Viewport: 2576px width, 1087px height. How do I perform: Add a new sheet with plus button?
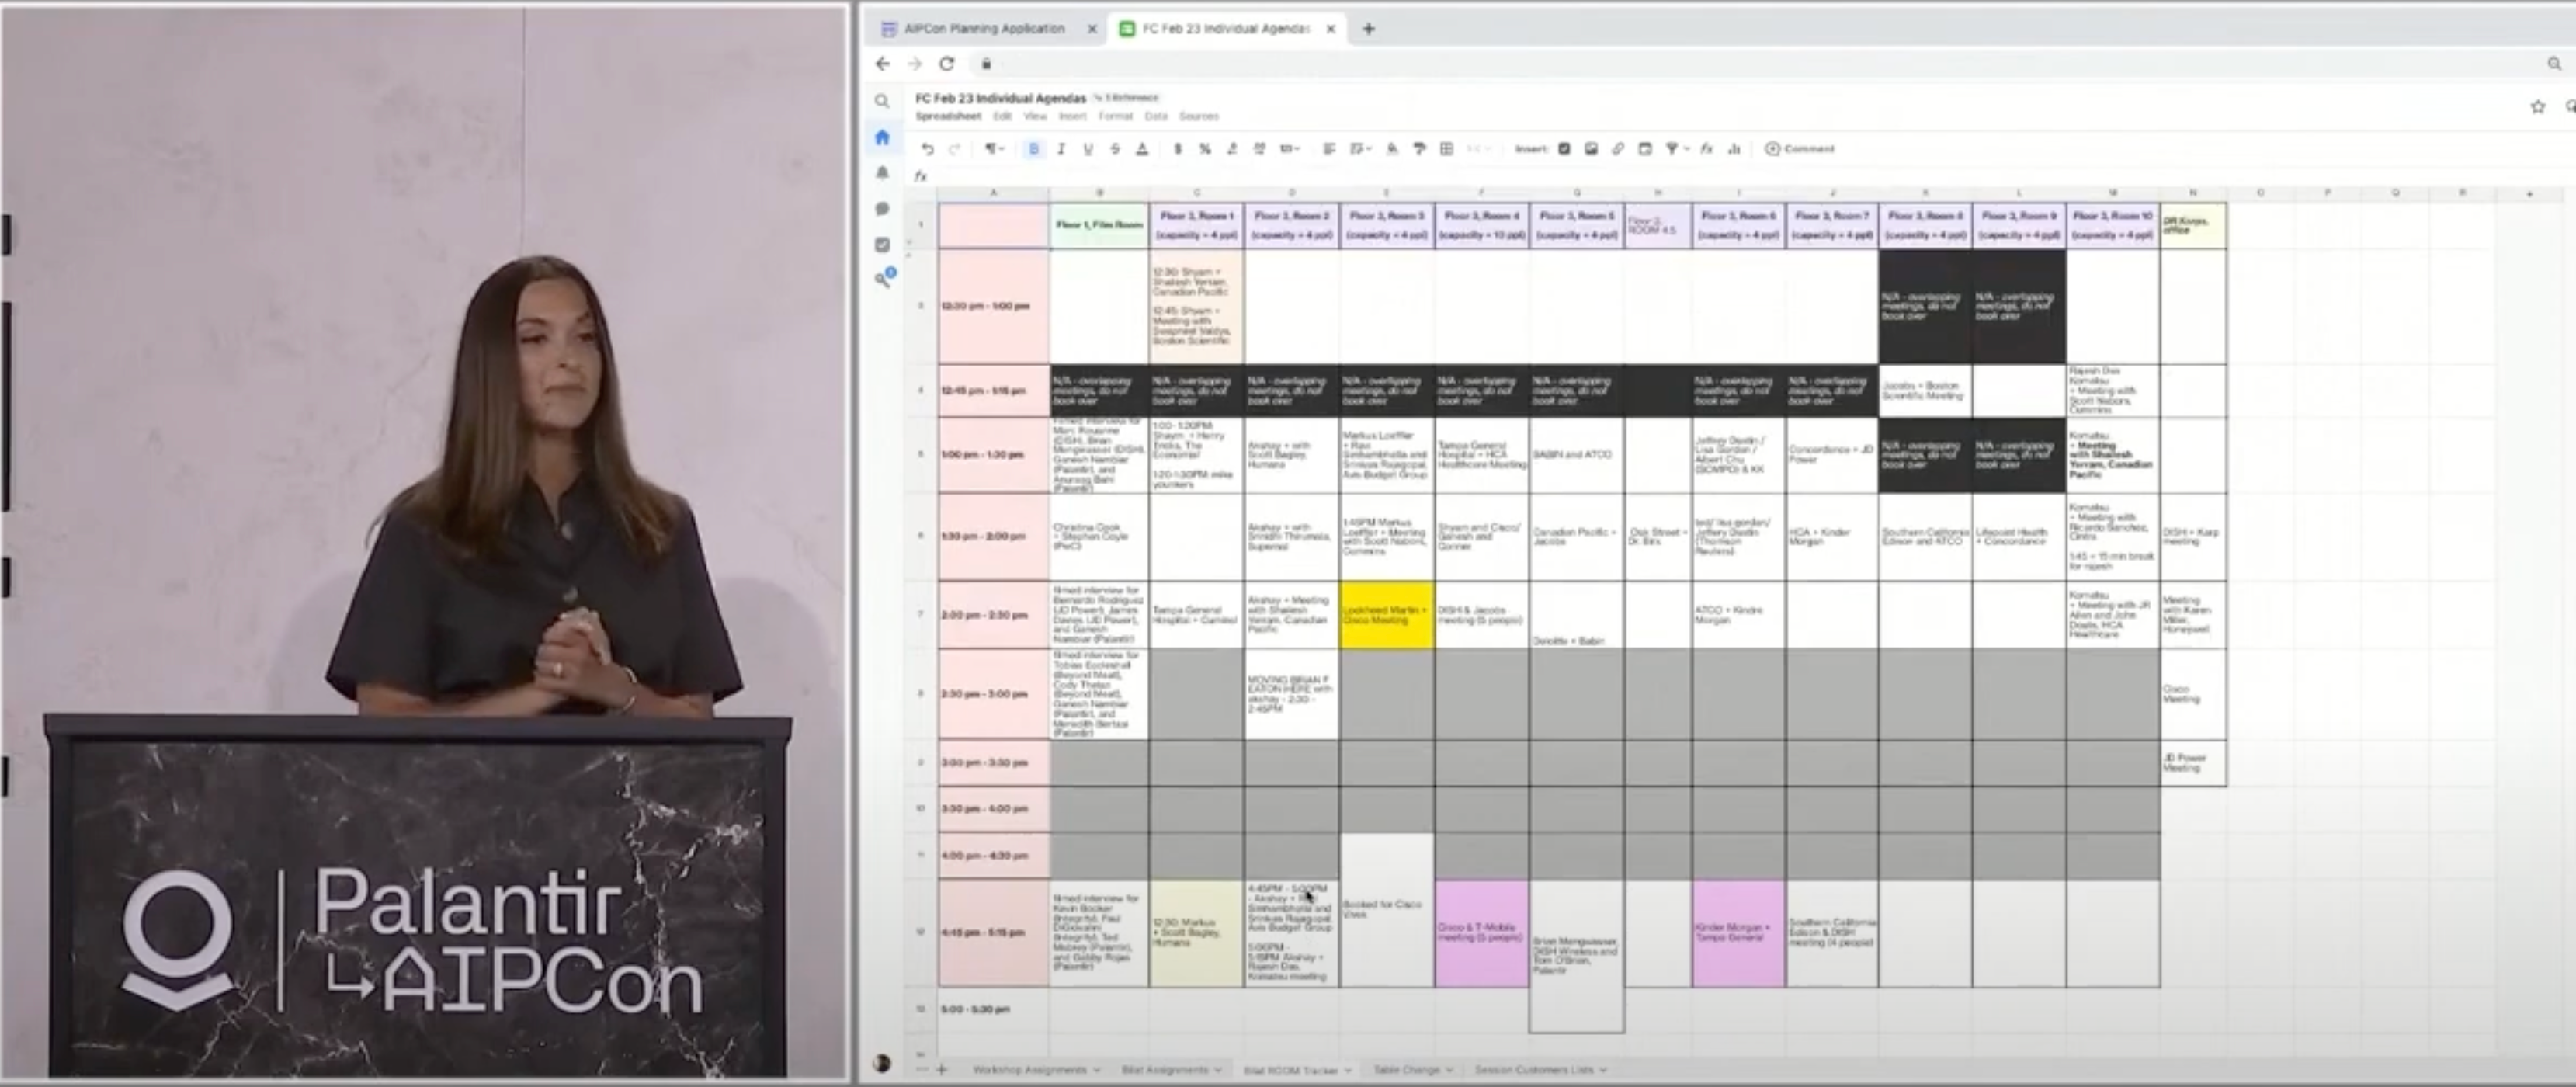tap(941, 1070)
